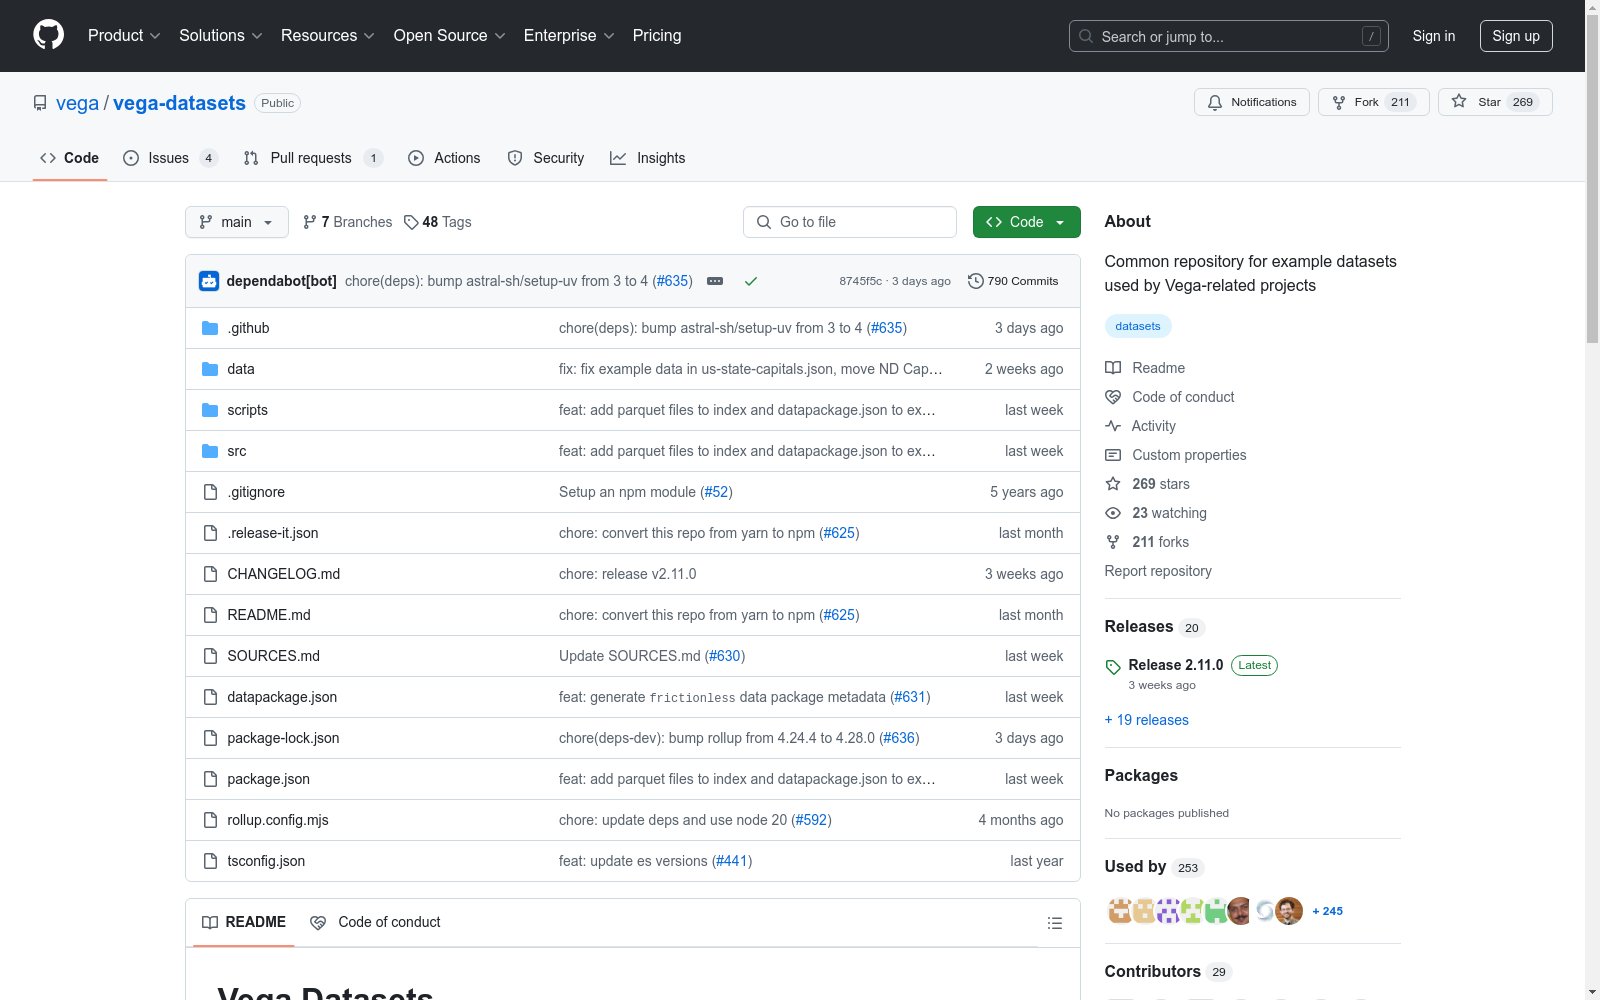Open the Actions tab
The width and height of the screenshot is (1600, 1000).
coord(444,158)
